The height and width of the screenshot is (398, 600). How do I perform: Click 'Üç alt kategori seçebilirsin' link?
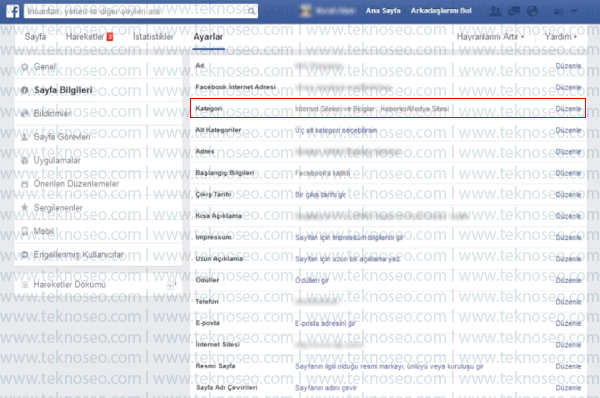pyautogui.click(x=336, y=130)
